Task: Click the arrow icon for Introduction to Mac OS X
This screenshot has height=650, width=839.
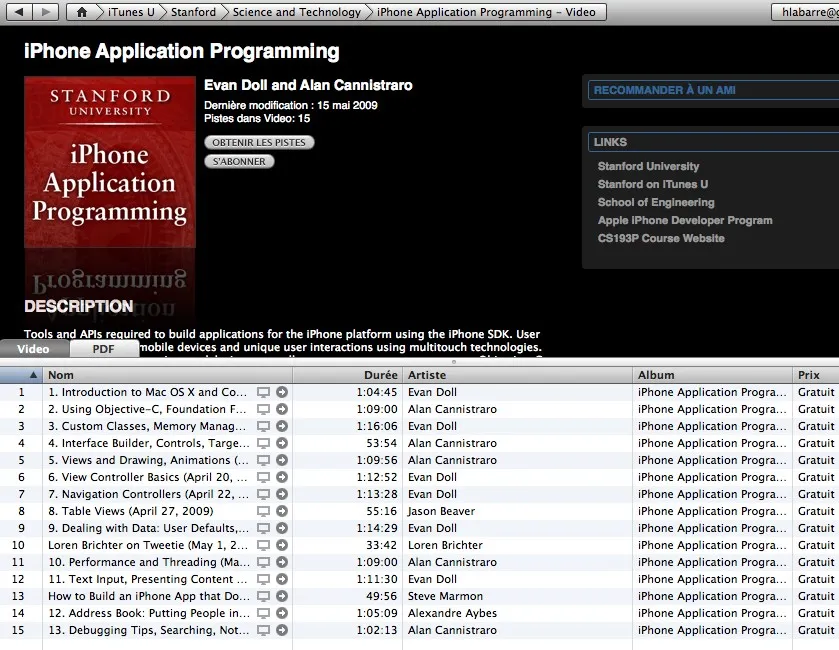Action: [282, 392]
